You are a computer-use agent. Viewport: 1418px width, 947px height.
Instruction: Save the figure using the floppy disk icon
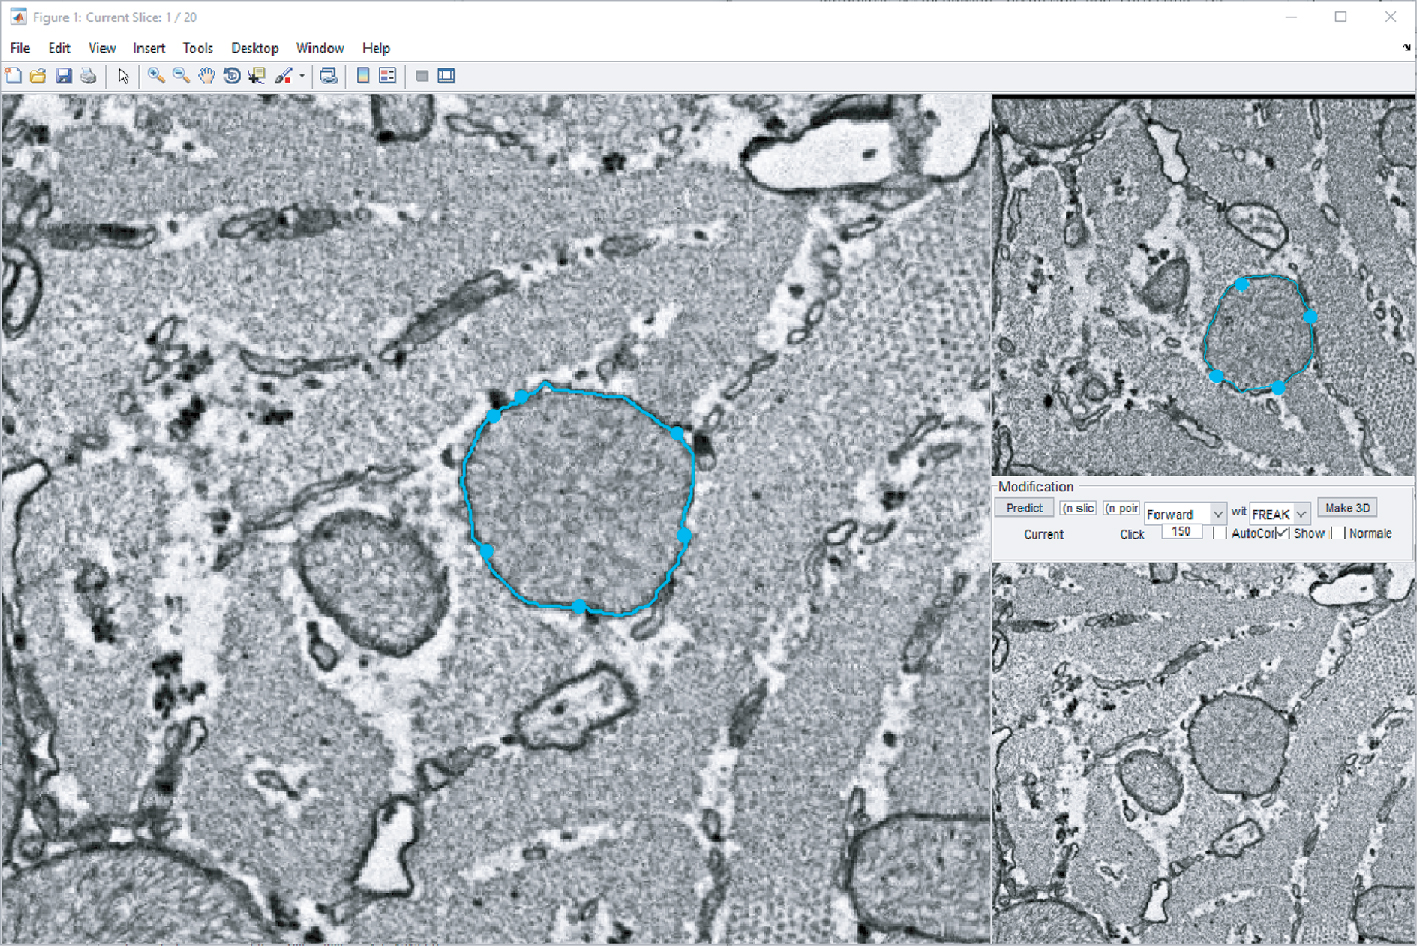[63, 76]
